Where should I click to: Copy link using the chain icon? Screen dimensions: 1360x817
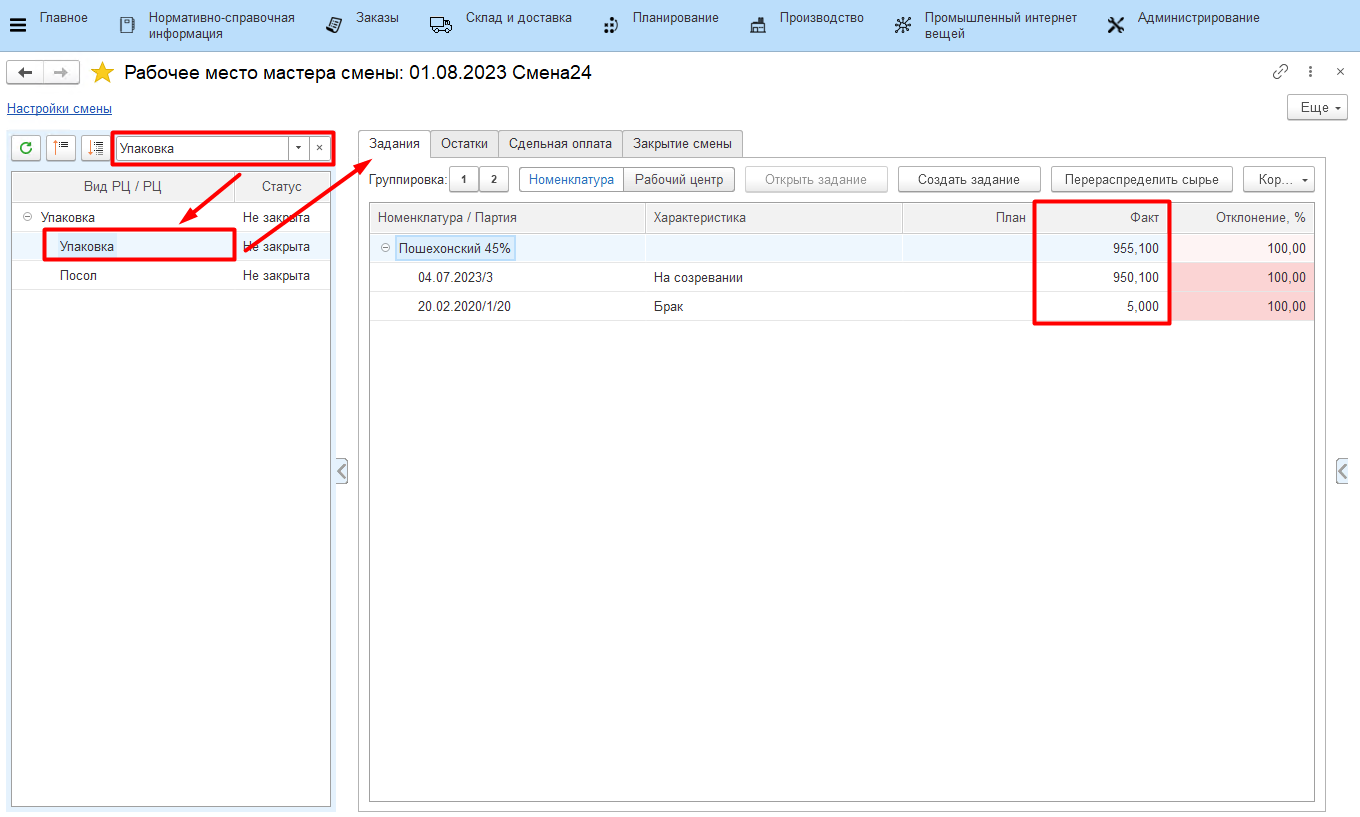click(x=1280, y=72)
